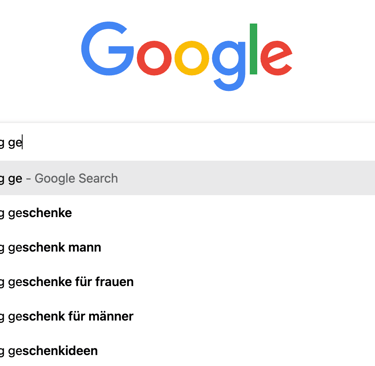Viewport: 375px width, 366px height.
Task: Click the red first o in Google logo
Action: coord(154,58)
